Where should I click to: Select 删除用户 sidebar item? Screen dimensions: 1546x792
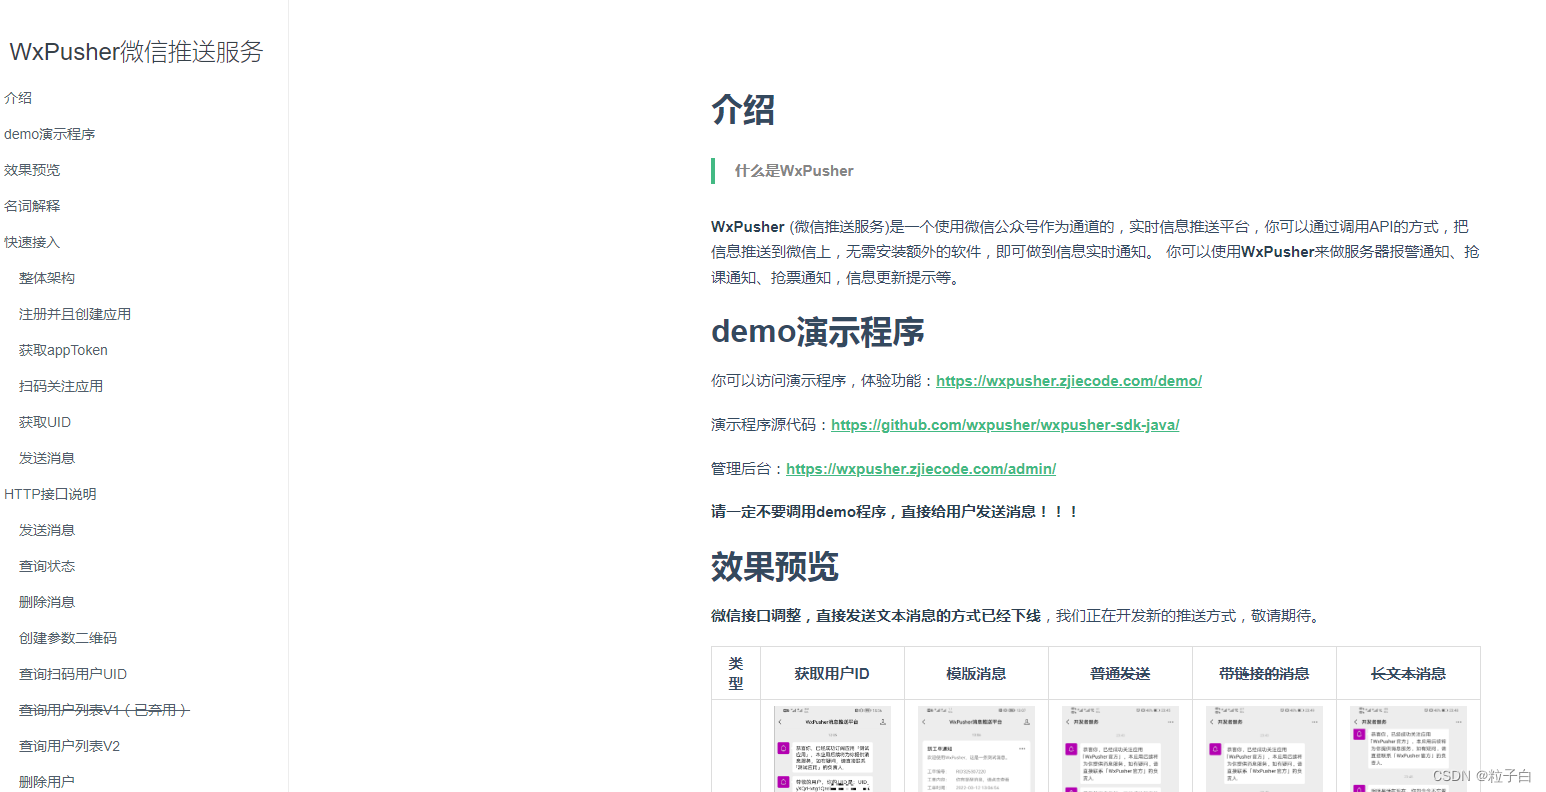click(x=47, y=782)
